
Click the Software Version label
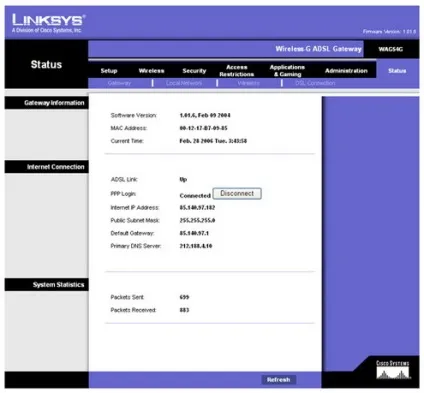point(134,115)
